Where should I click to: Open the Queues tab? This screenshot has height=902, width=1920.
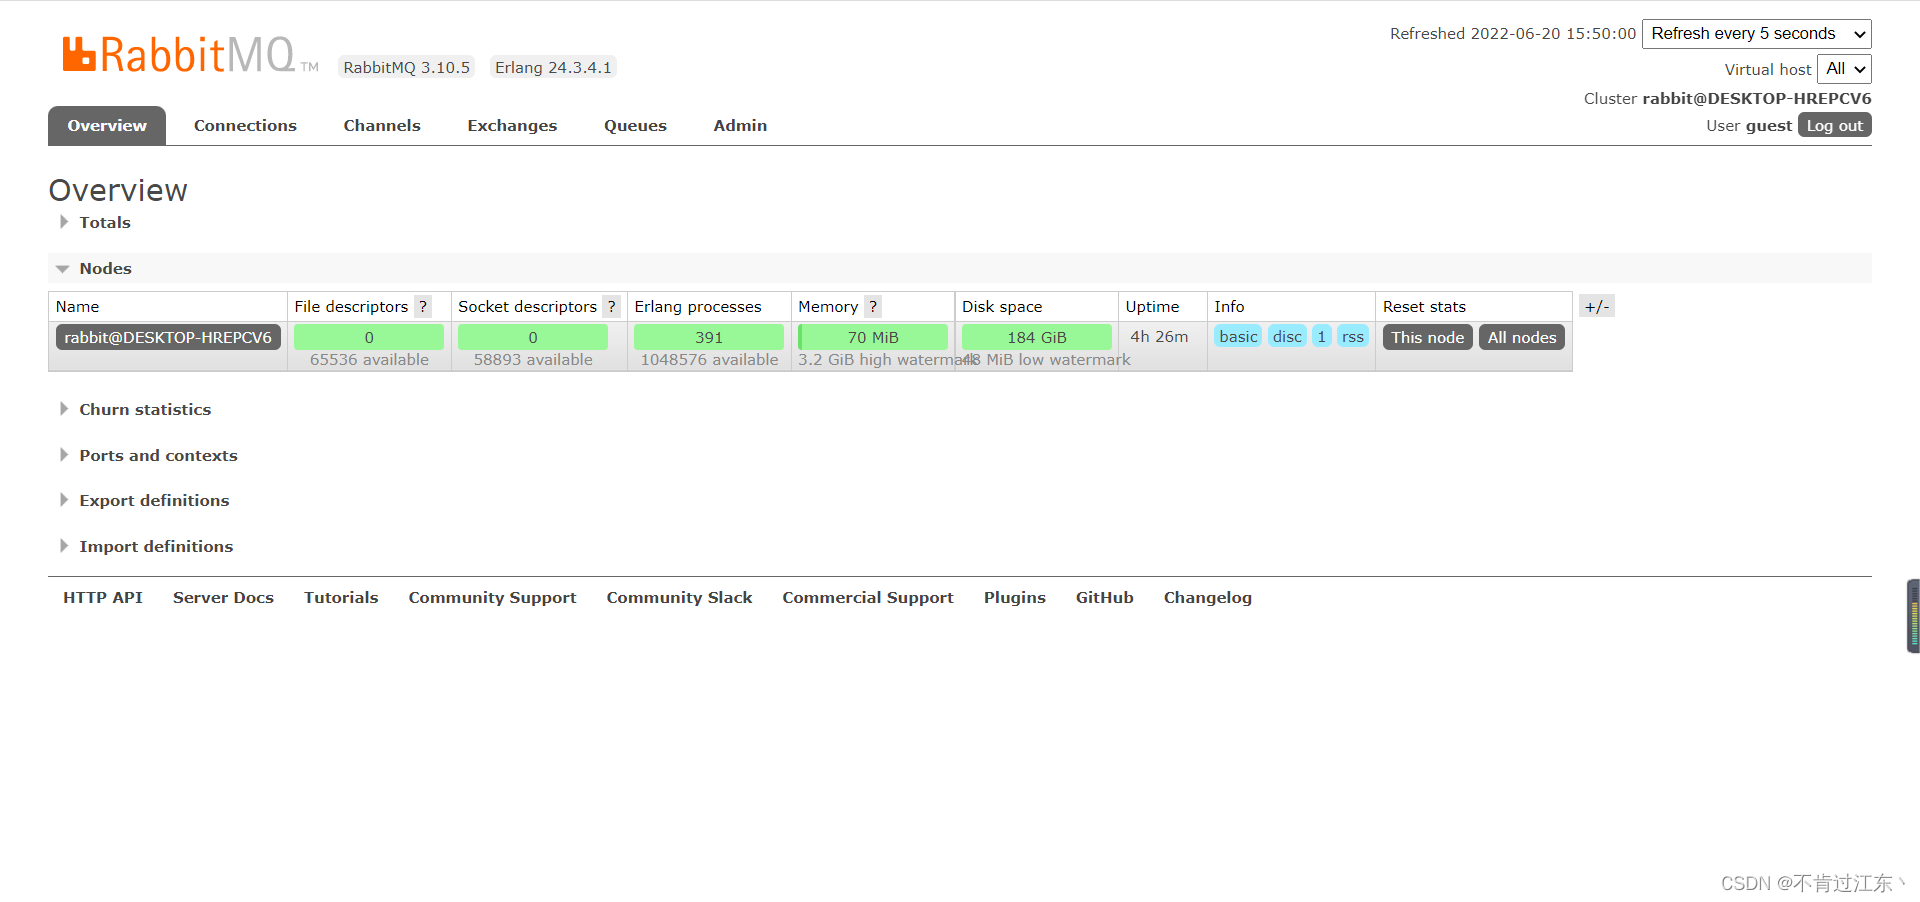coord(635,126)
